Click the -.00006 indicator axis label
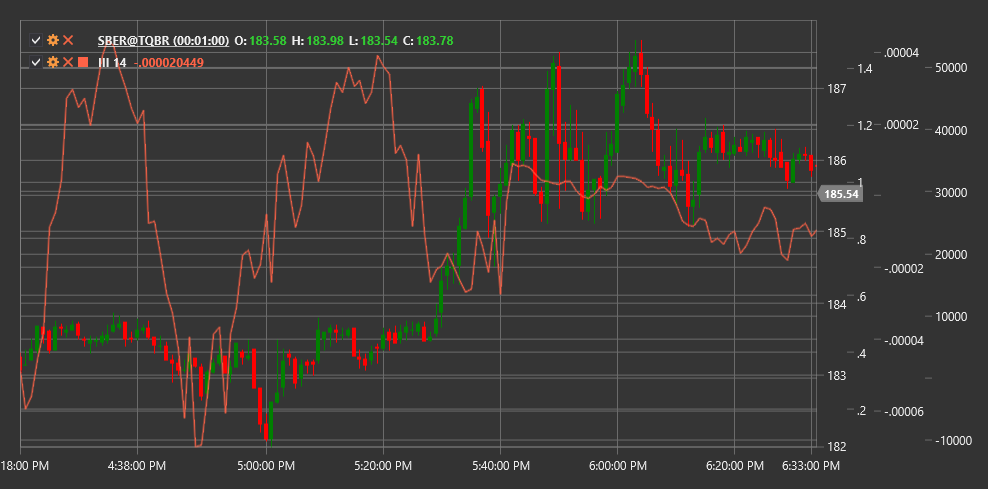This screenshot has height=489, width=988. [903, 411]
